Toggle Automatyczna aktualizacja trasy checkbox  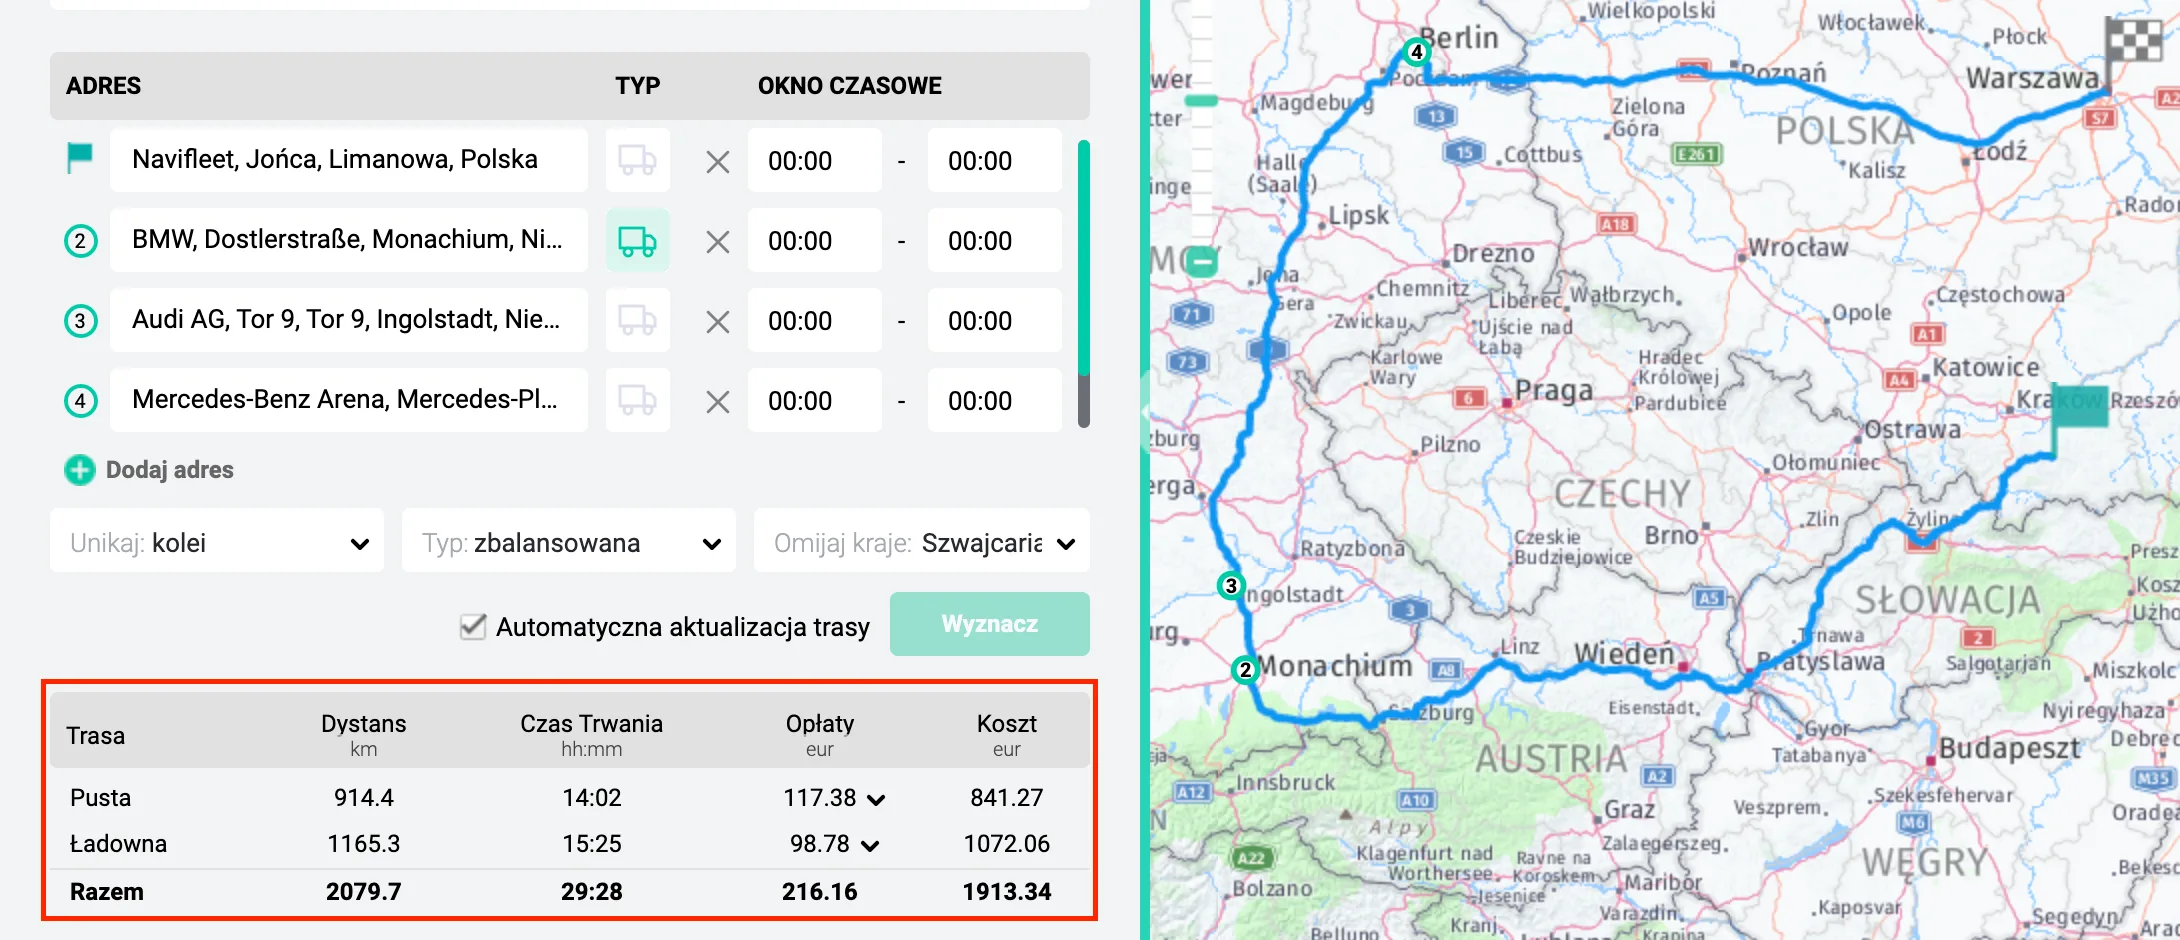click(473, 627)
